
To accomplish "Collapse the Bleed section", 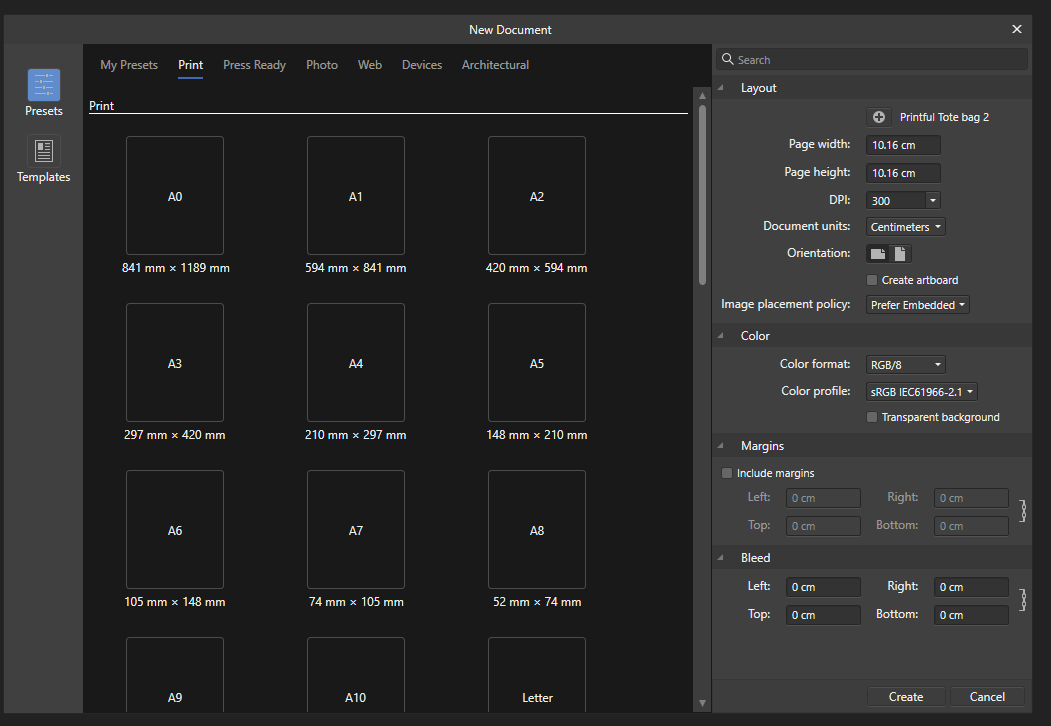I will [721, 558].
